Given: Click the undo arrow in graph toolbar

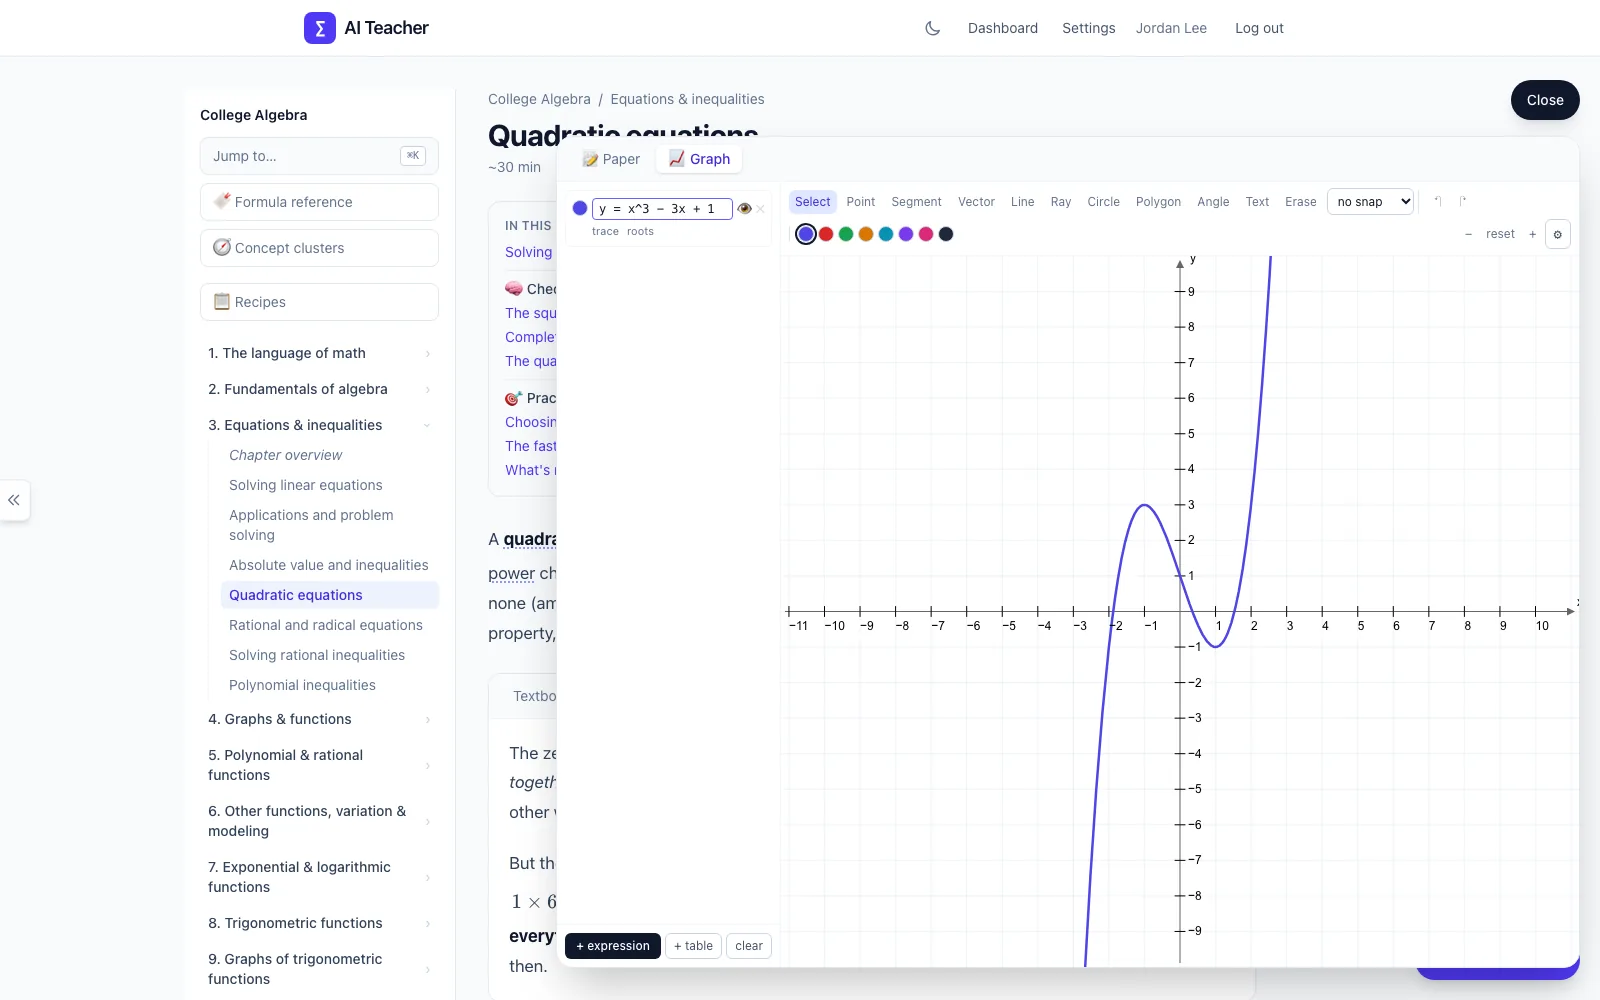Looking at the screenshot, I should coord(1438,201).
